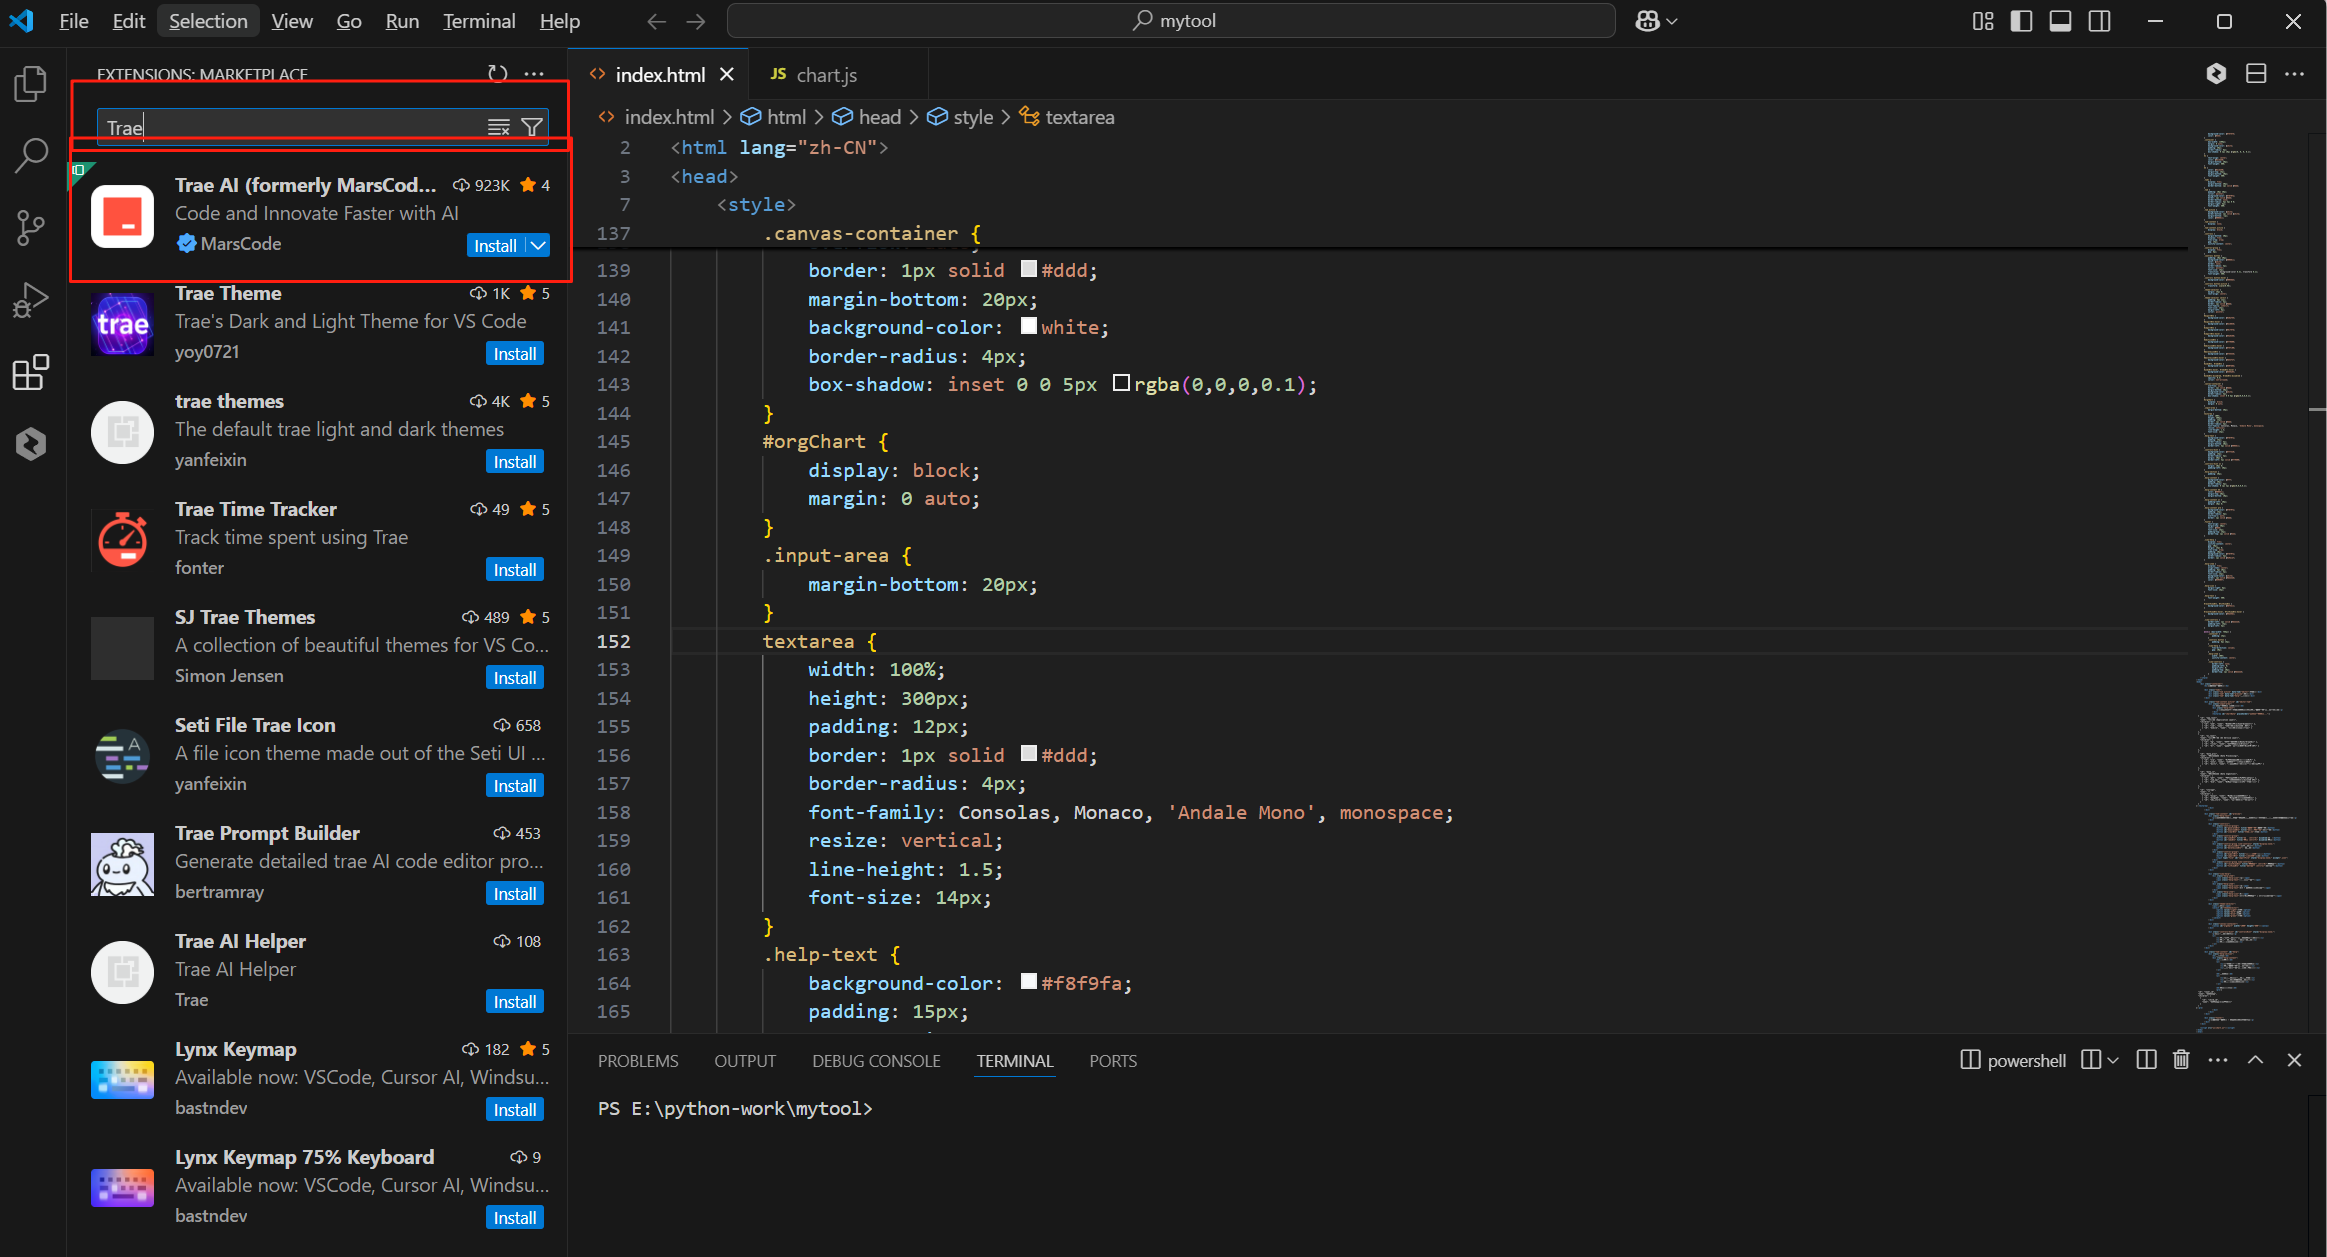Clear extensions search results icon

coord(498,127)
